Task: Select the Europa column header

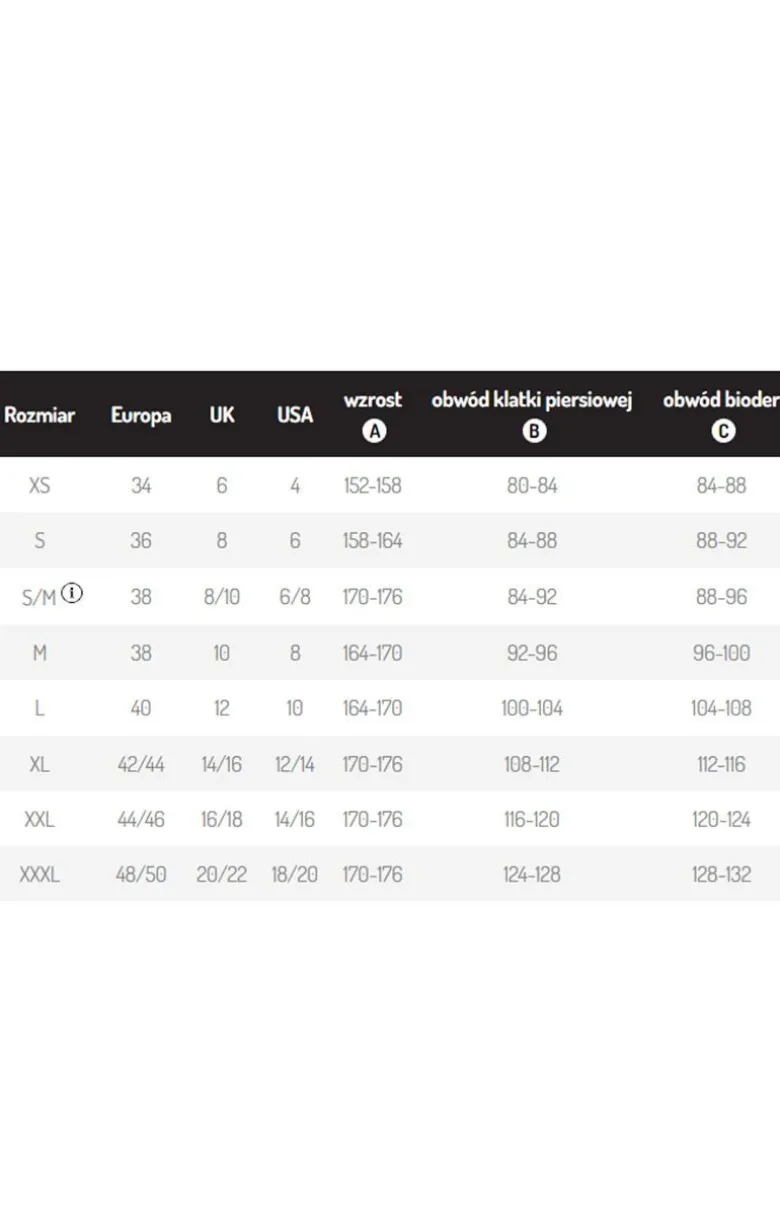Action: pos(141,415)
